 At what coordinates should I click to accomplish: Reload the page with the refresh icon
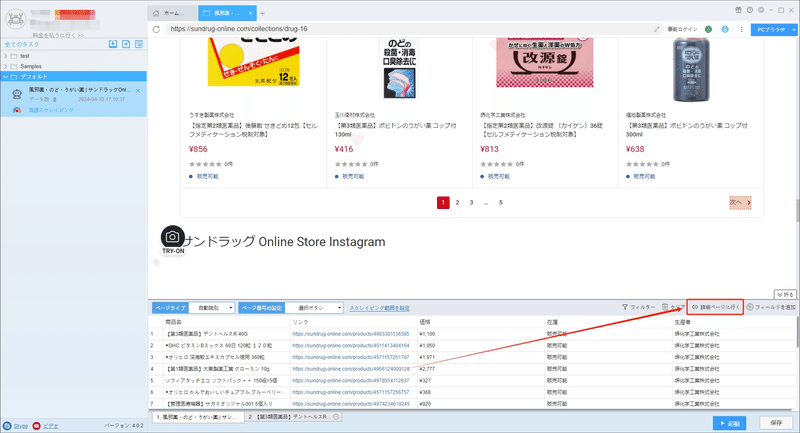156,29
